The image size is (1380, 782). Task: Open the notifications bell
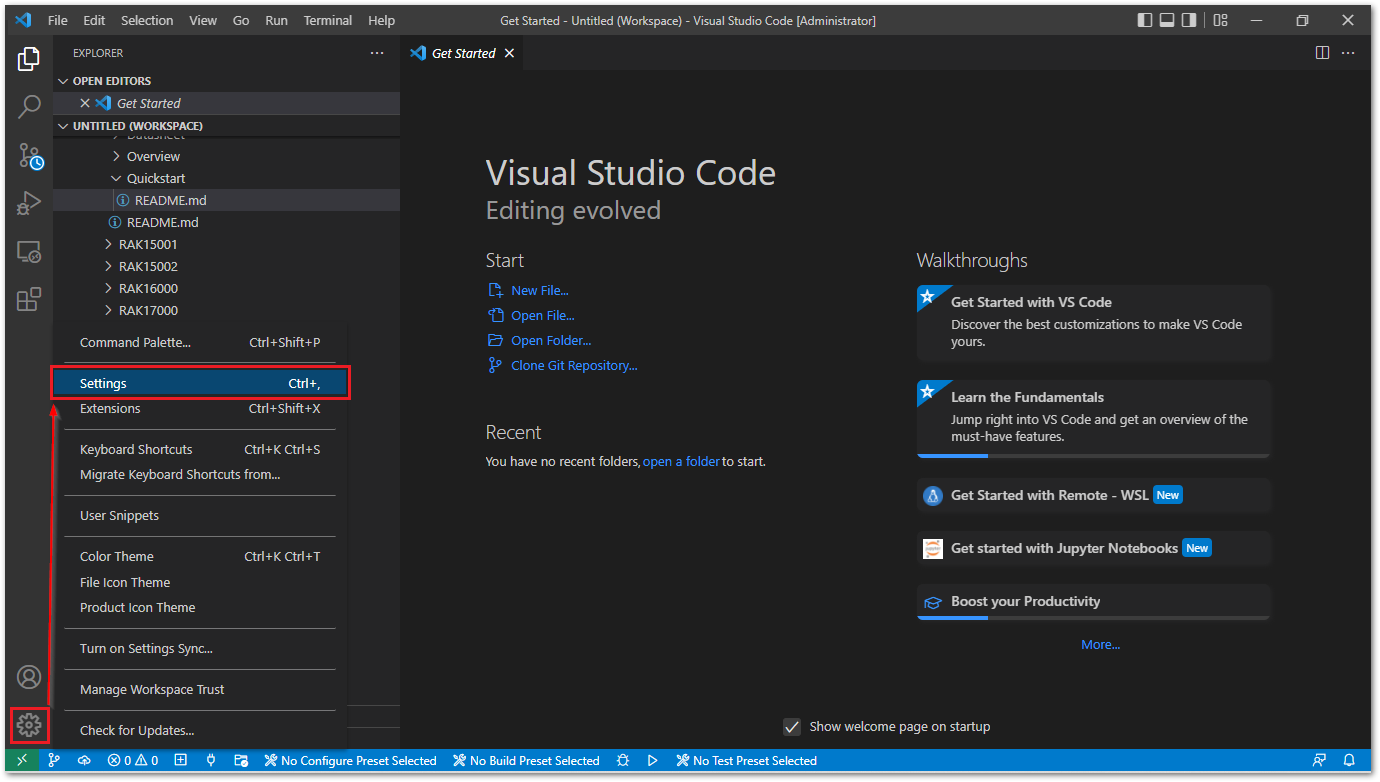tap(1349, 761)
